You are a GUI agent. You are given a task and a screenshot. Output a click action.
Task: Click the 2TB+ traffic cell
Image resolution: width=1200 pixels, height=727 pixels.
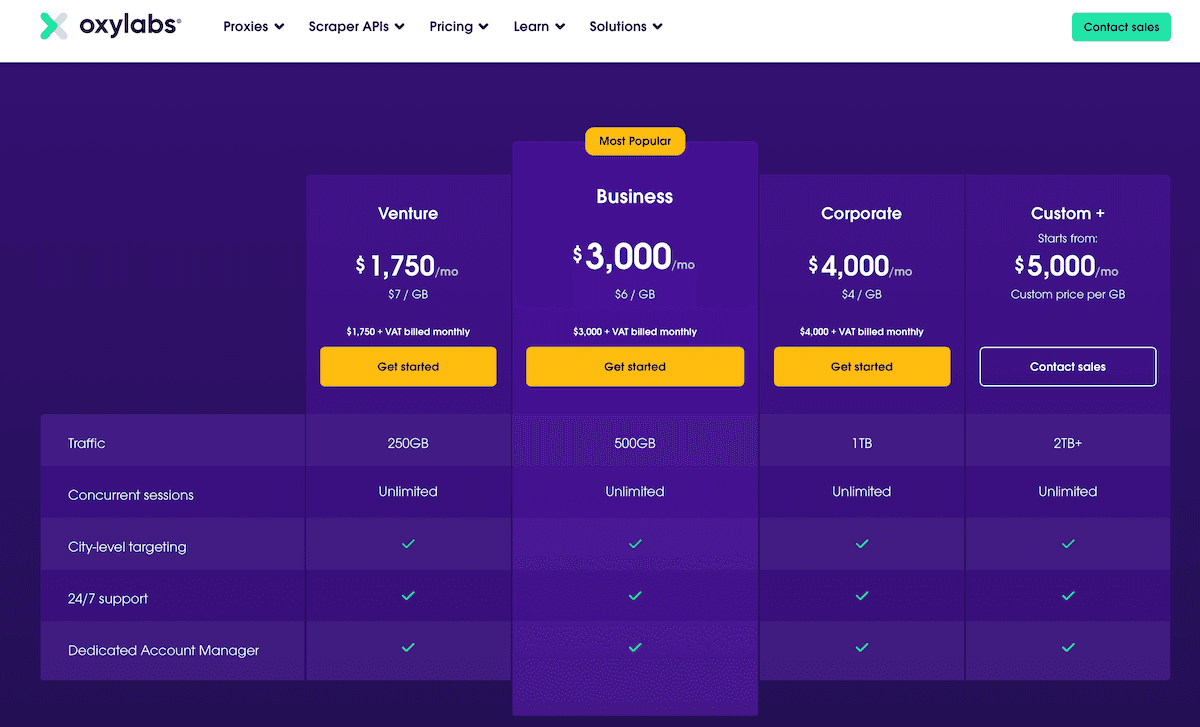click(x=1068, y=442)
